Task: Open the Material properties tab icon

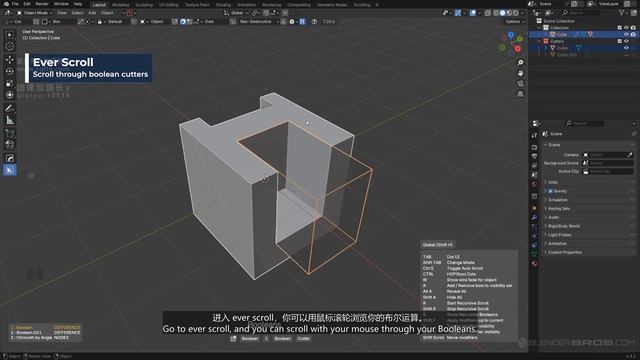Action: tap(534, 264)
